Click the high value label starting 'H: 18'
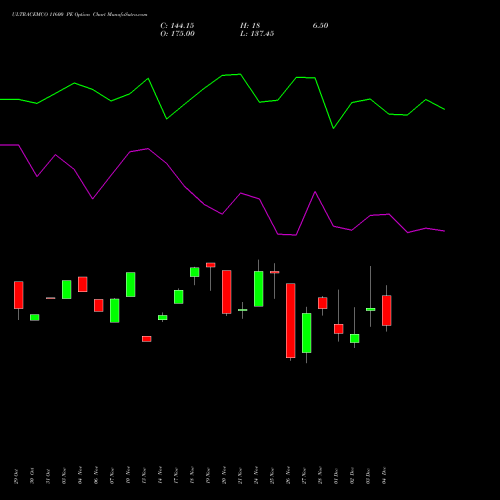Image resolution: width=500 pixels, height=500 pixels. click(x=250, y=26)
